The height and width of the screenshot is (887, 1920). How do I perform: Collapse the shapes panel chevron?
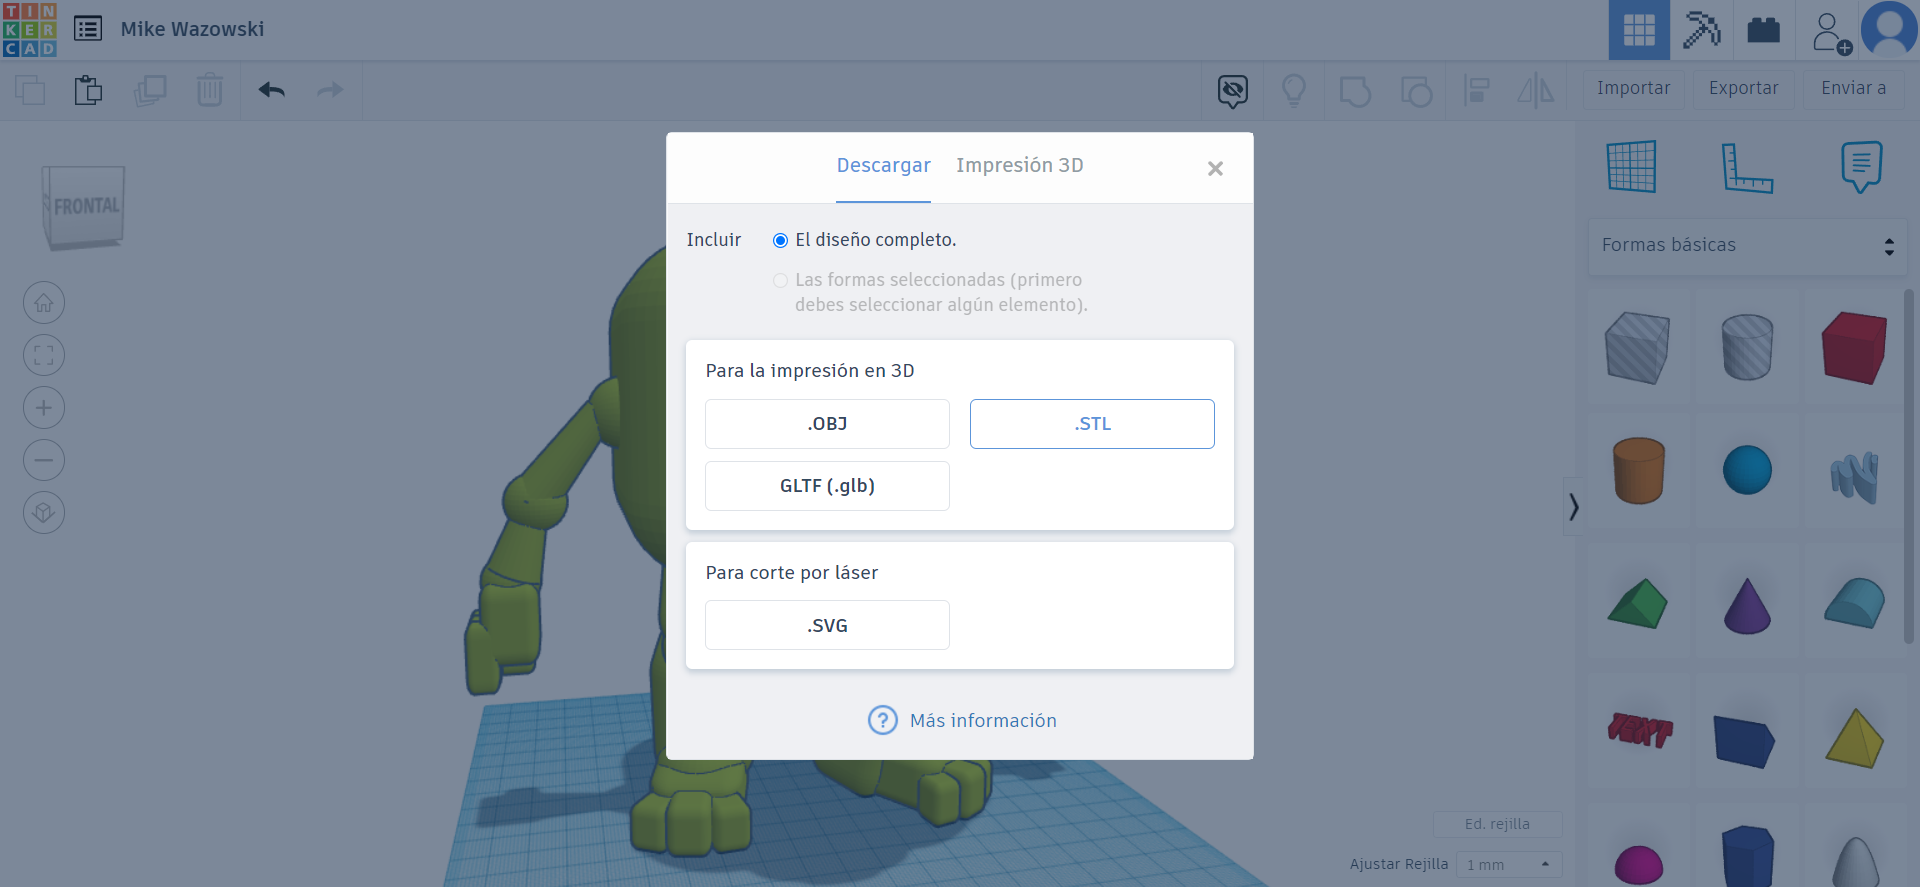(x=1573, y=507)
